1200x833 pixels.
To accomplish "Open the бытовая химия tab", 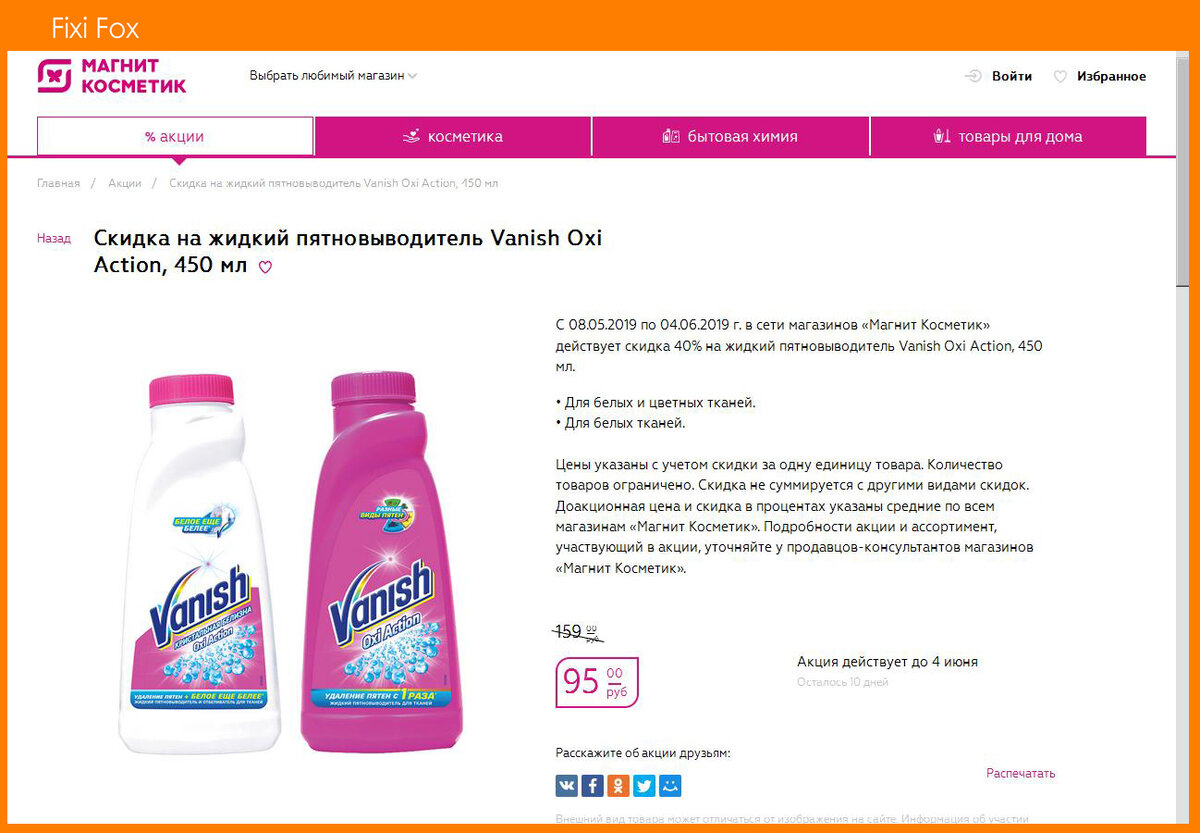I will coord(731,136).
